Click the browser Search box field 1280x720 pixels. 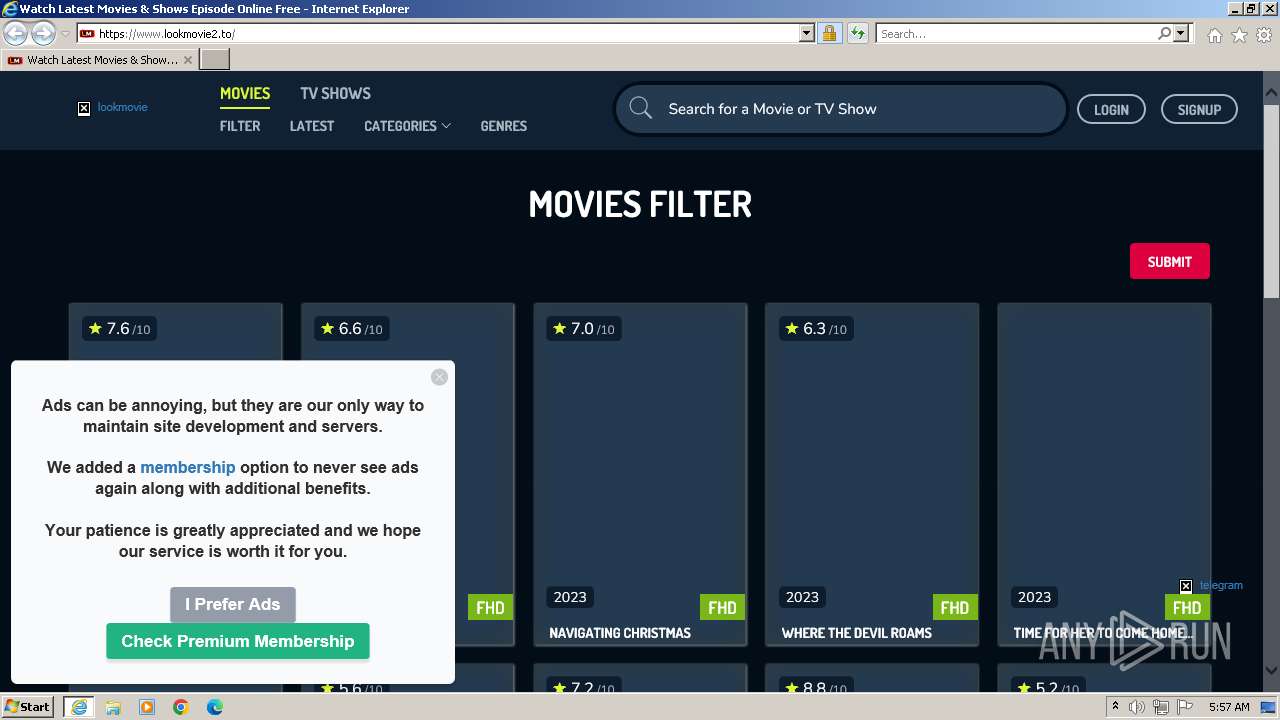coord(1016,33)
